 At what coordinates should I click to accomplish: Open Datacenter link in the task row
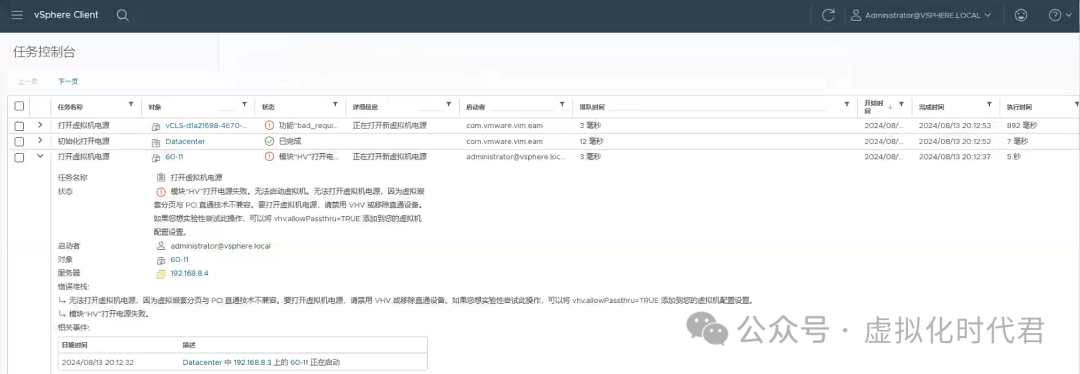coord(185,141)
